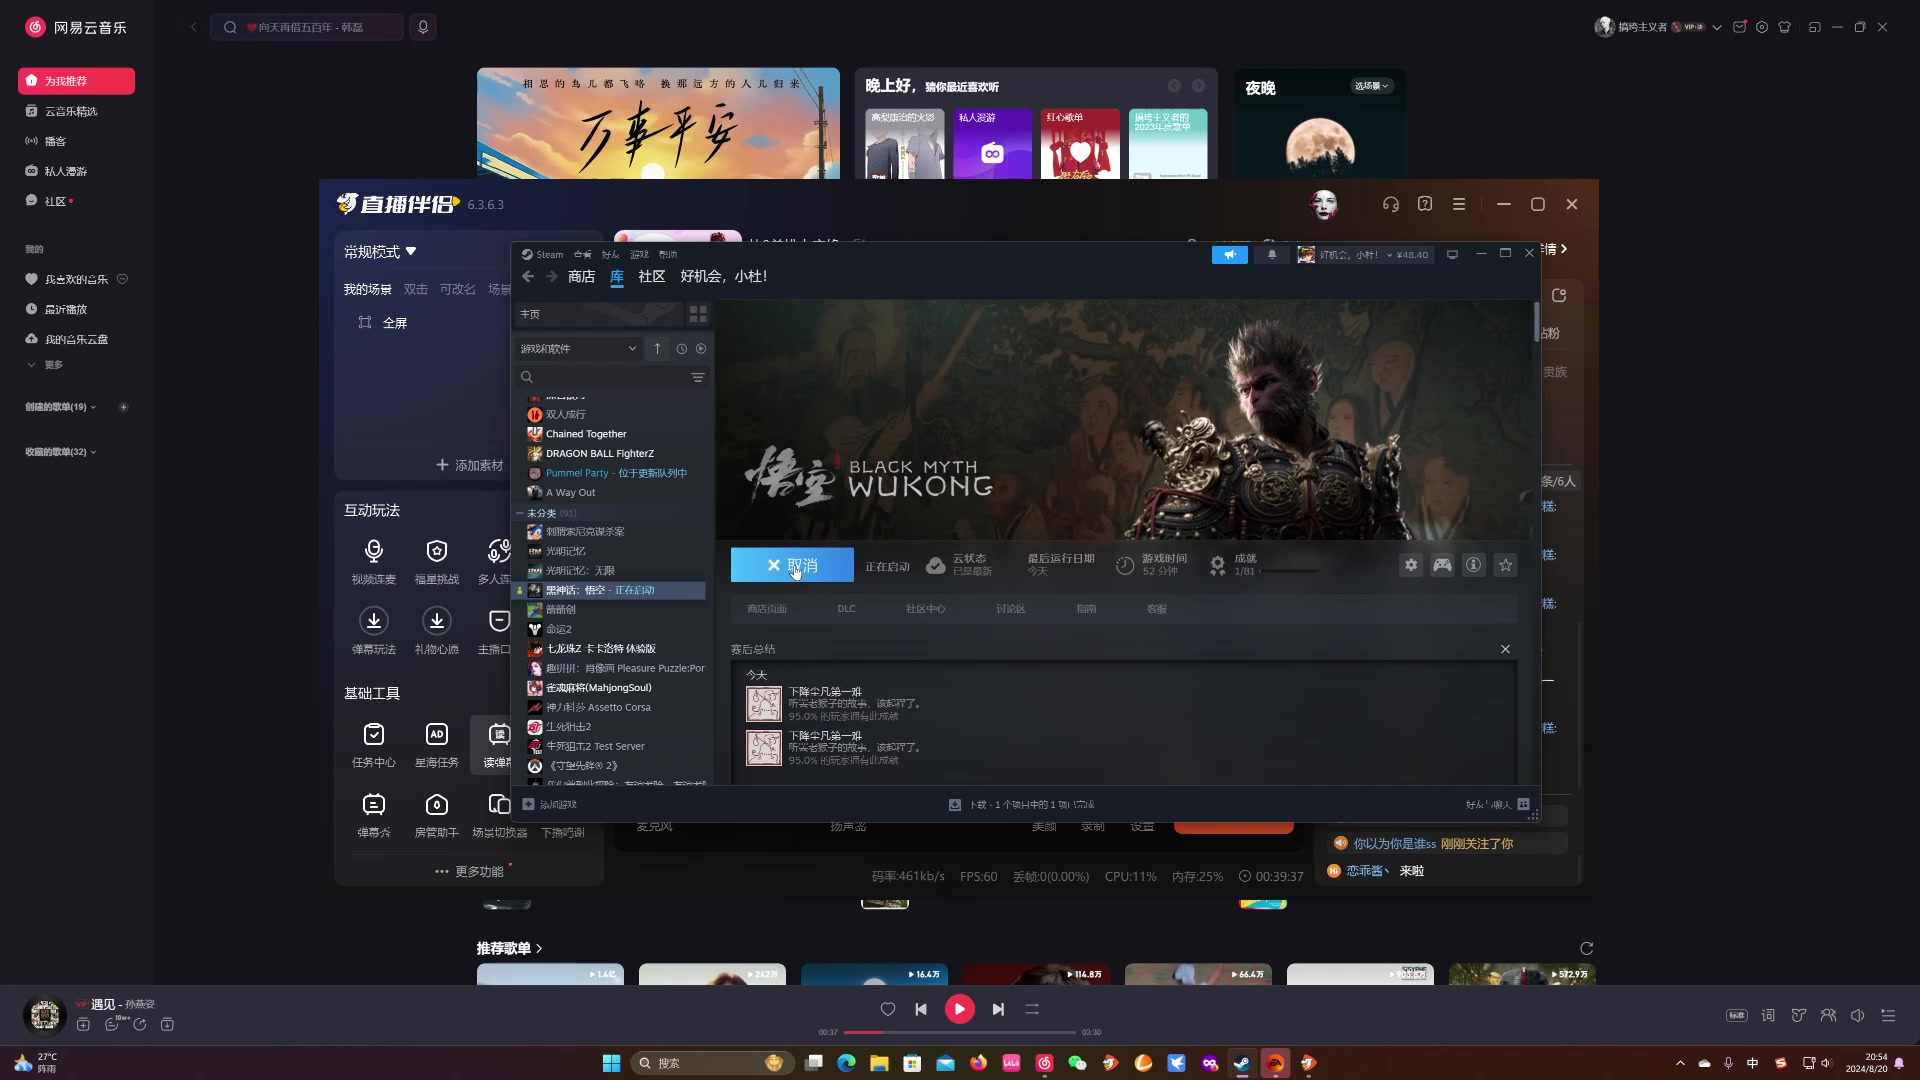Toggle library sort order arrow
The height and width of the screenshot is (1080, 1920).
657,348
